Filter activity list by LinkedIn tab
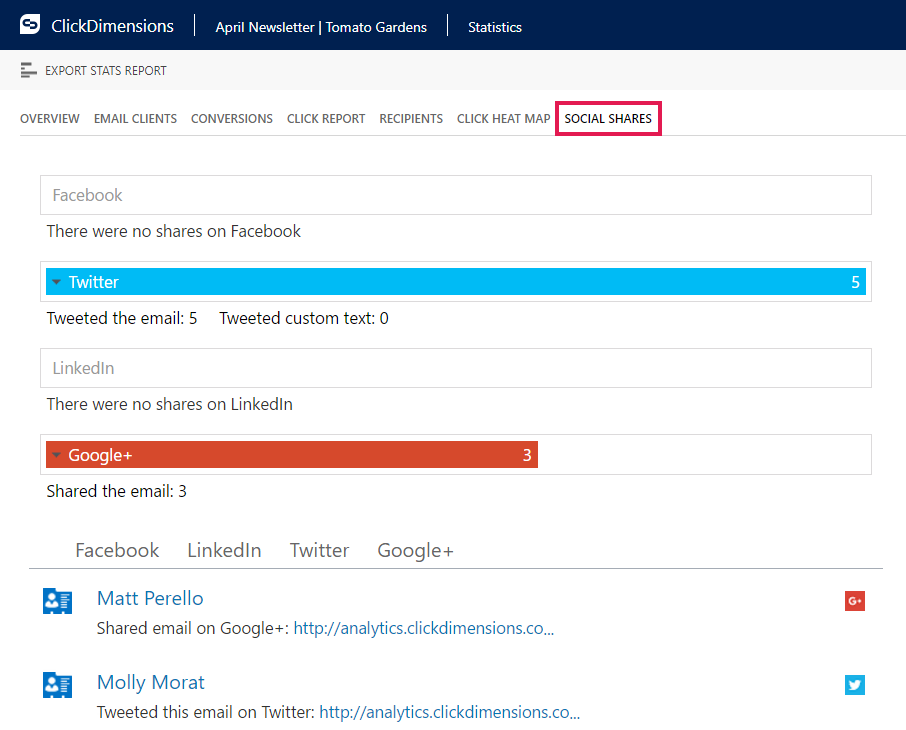906x730 pixels. [x=224, y=550]
